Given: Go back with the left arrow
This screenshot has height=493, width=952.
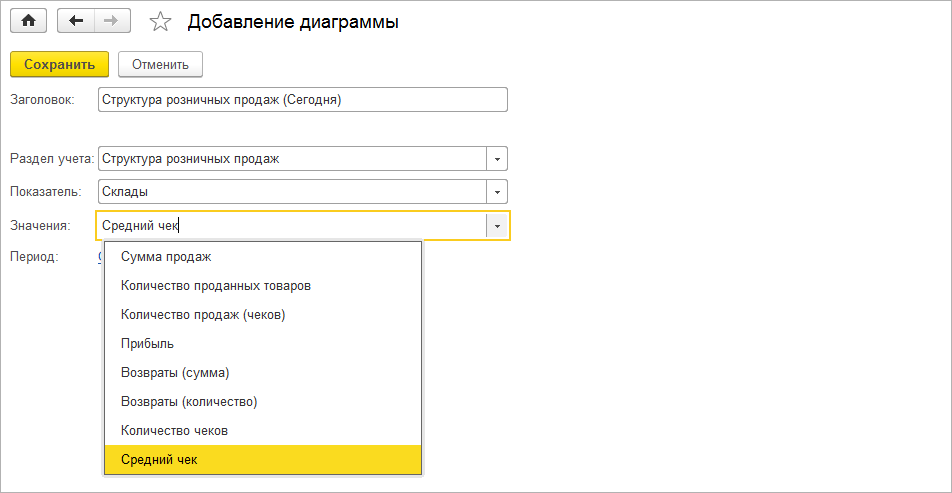Looking at the screenshot, I should pos(76,21).
